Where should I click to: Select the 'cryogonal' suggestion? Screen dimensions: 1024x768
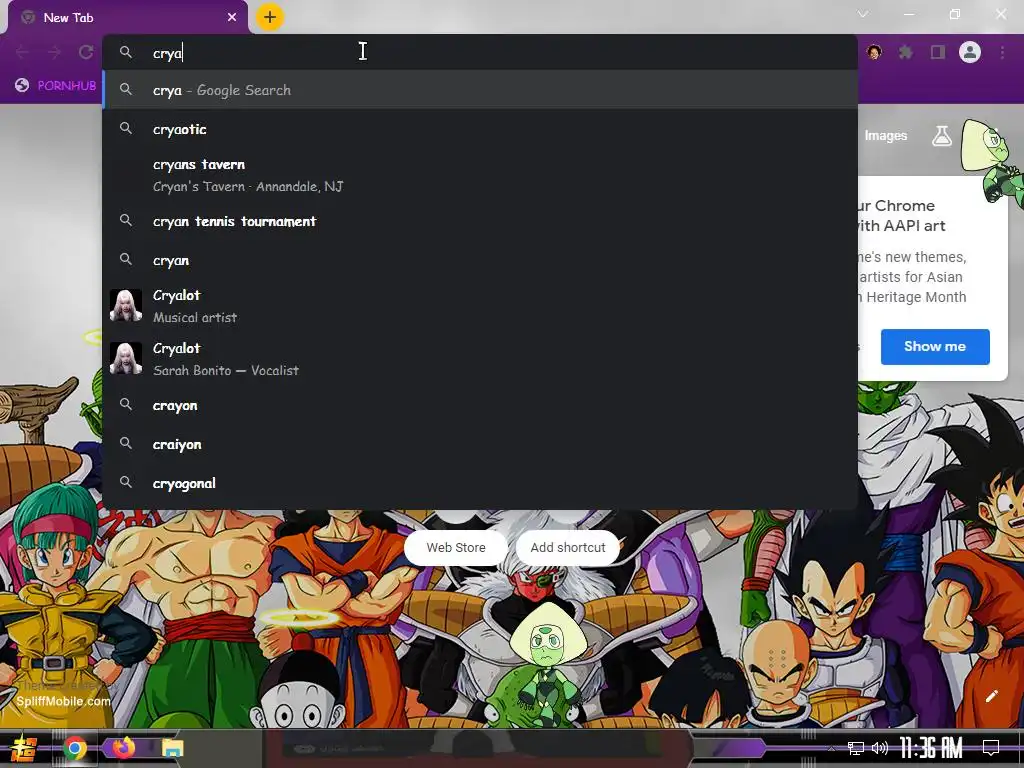(480, 483)
